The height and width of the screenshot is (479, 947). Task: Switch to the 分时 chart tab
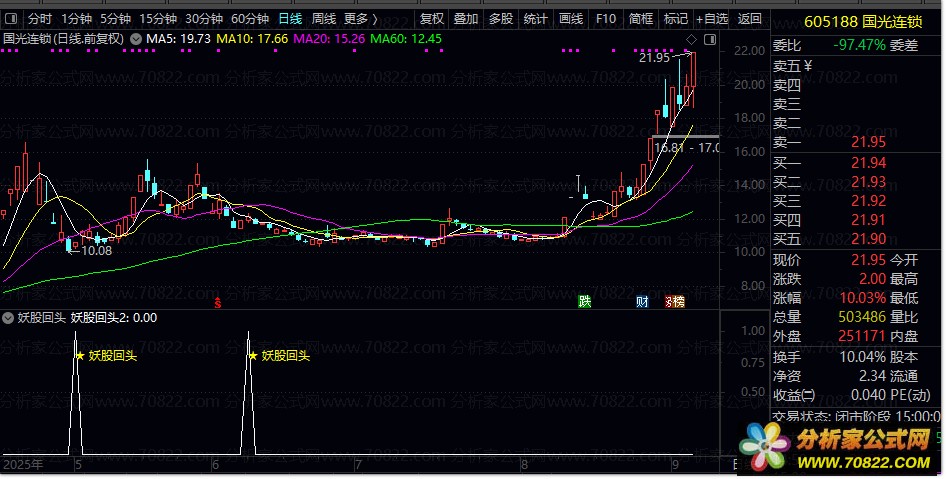(x=40, y=19)
